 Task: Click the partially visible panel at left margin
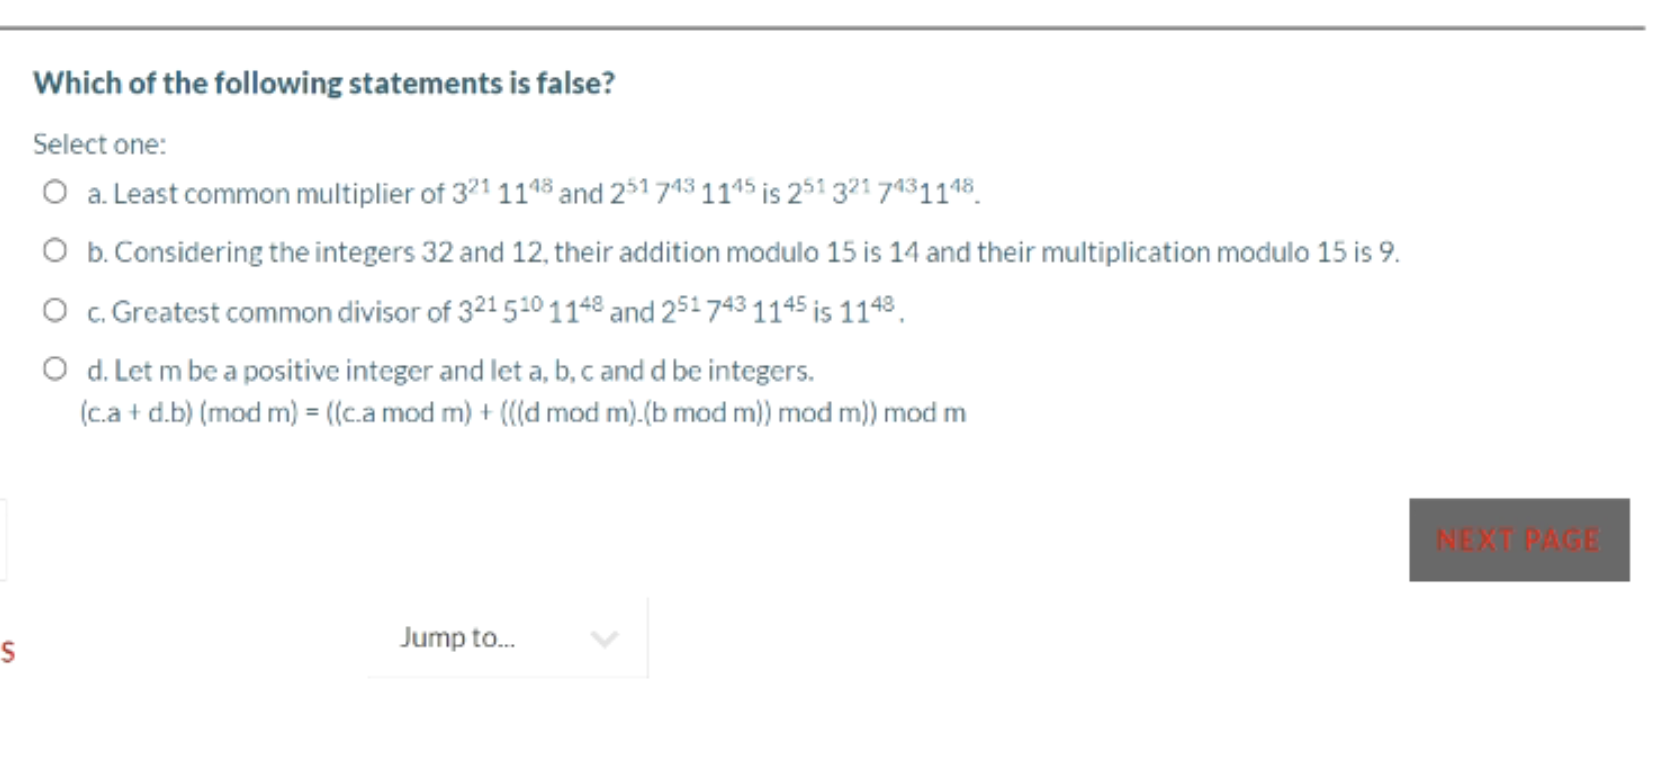pyautogui.click(x=3, y=540)
